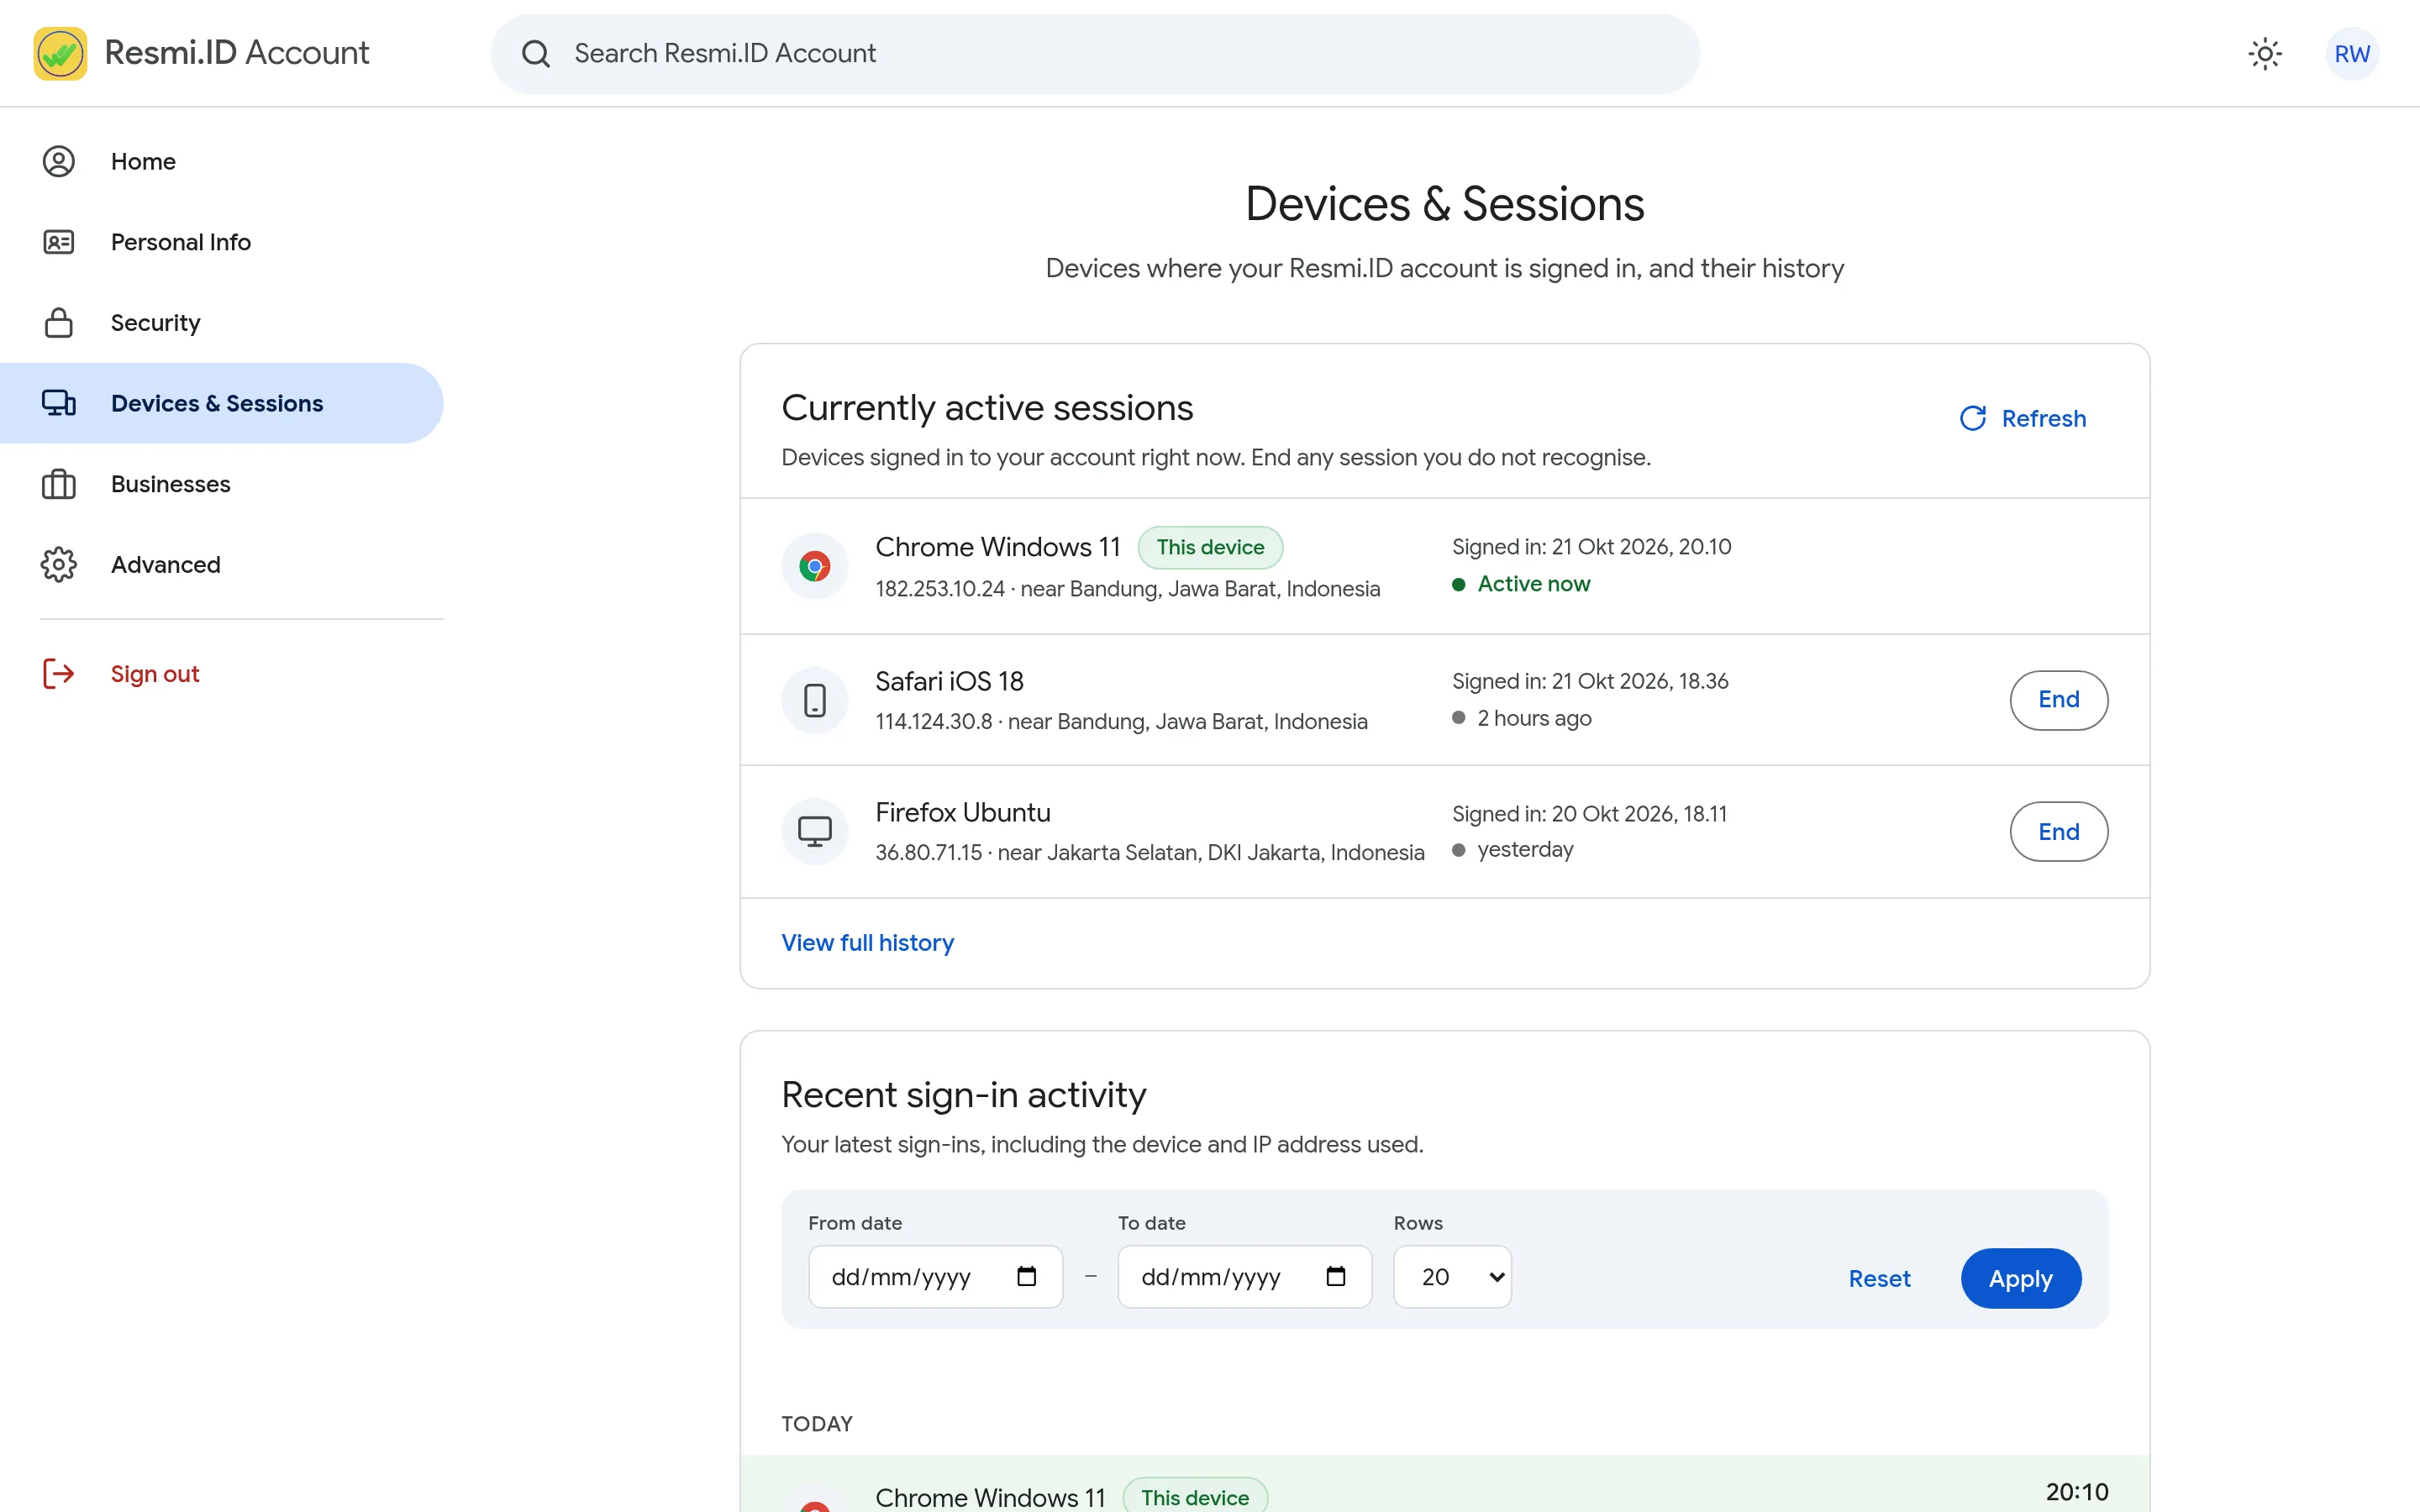Click the Resmi.ID checkmark logo
2420x1512 pixels.
60,53
